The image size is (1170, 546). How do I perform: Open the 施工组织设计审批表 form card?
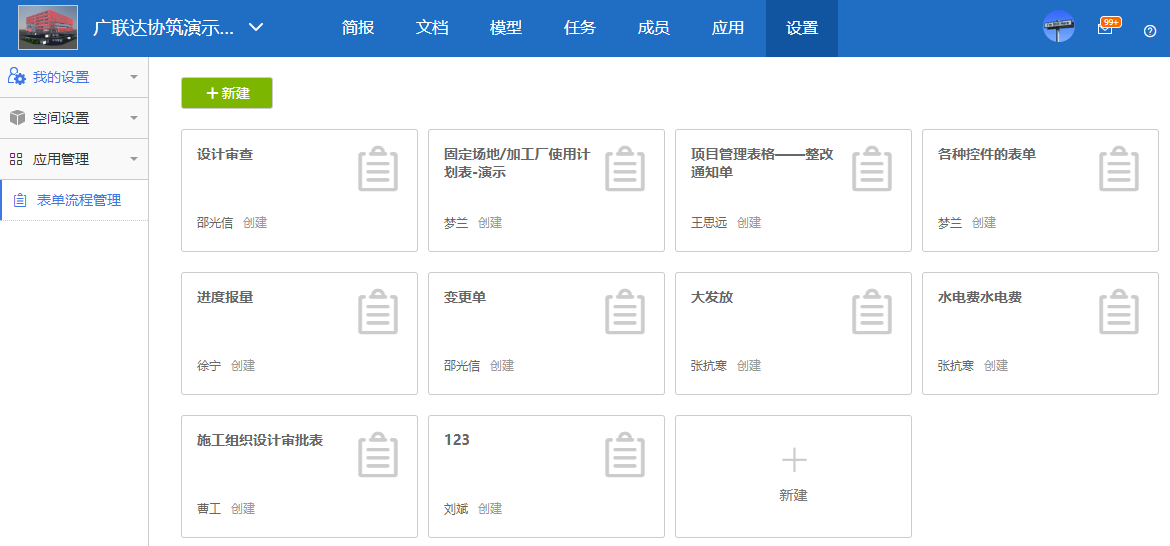(x=299, y=476)
